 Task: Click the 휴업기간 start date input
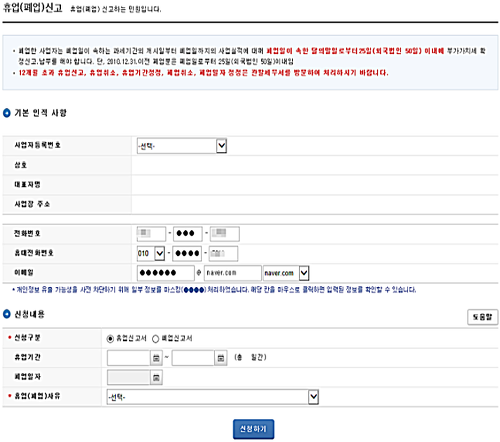(x=129, y=358)
